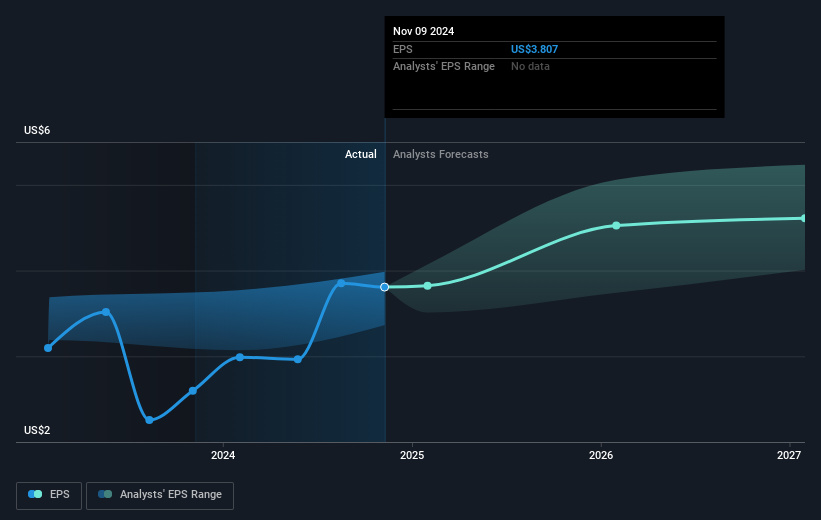Screen dimensions: 821x520
Task: Click the 'No data' range value
Action: [530, 67]
